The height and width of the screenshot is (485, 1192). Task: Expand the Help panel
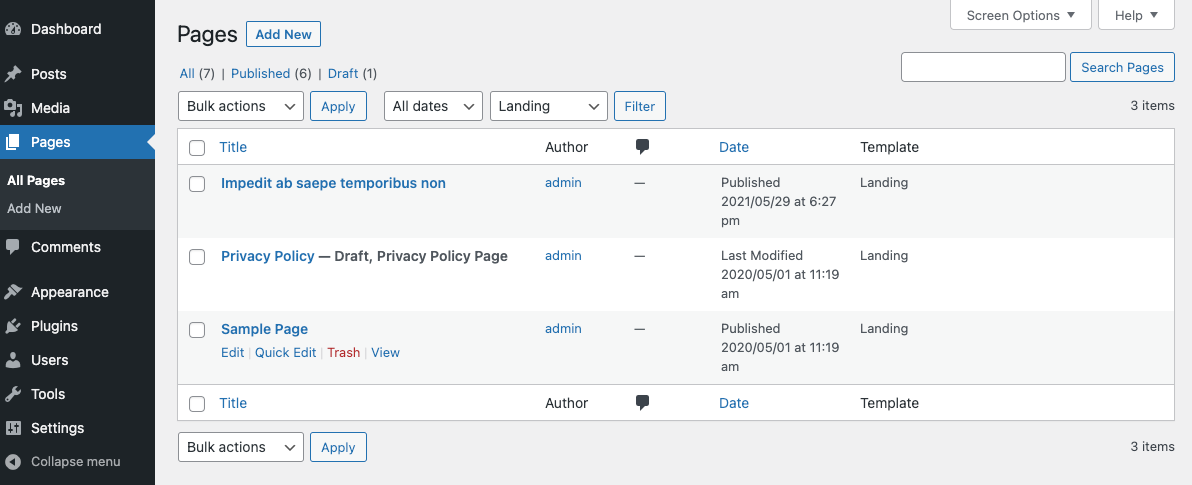pos(1137,15)
